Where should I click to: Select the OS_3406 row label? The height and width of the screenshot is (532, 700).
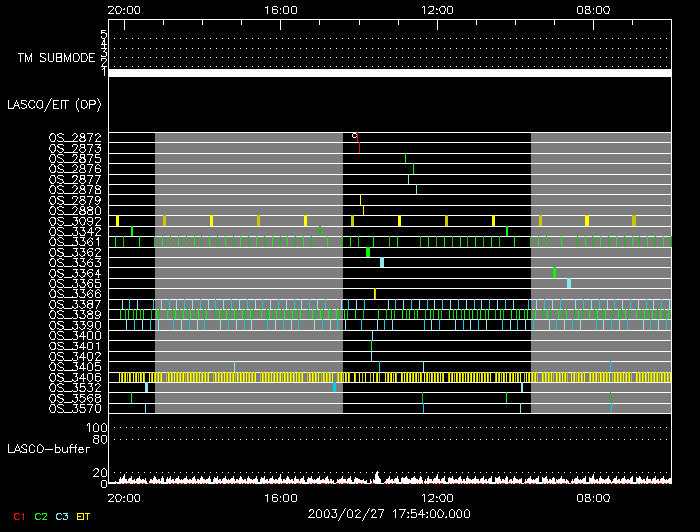pyautogui.click(x=75, y=377)
